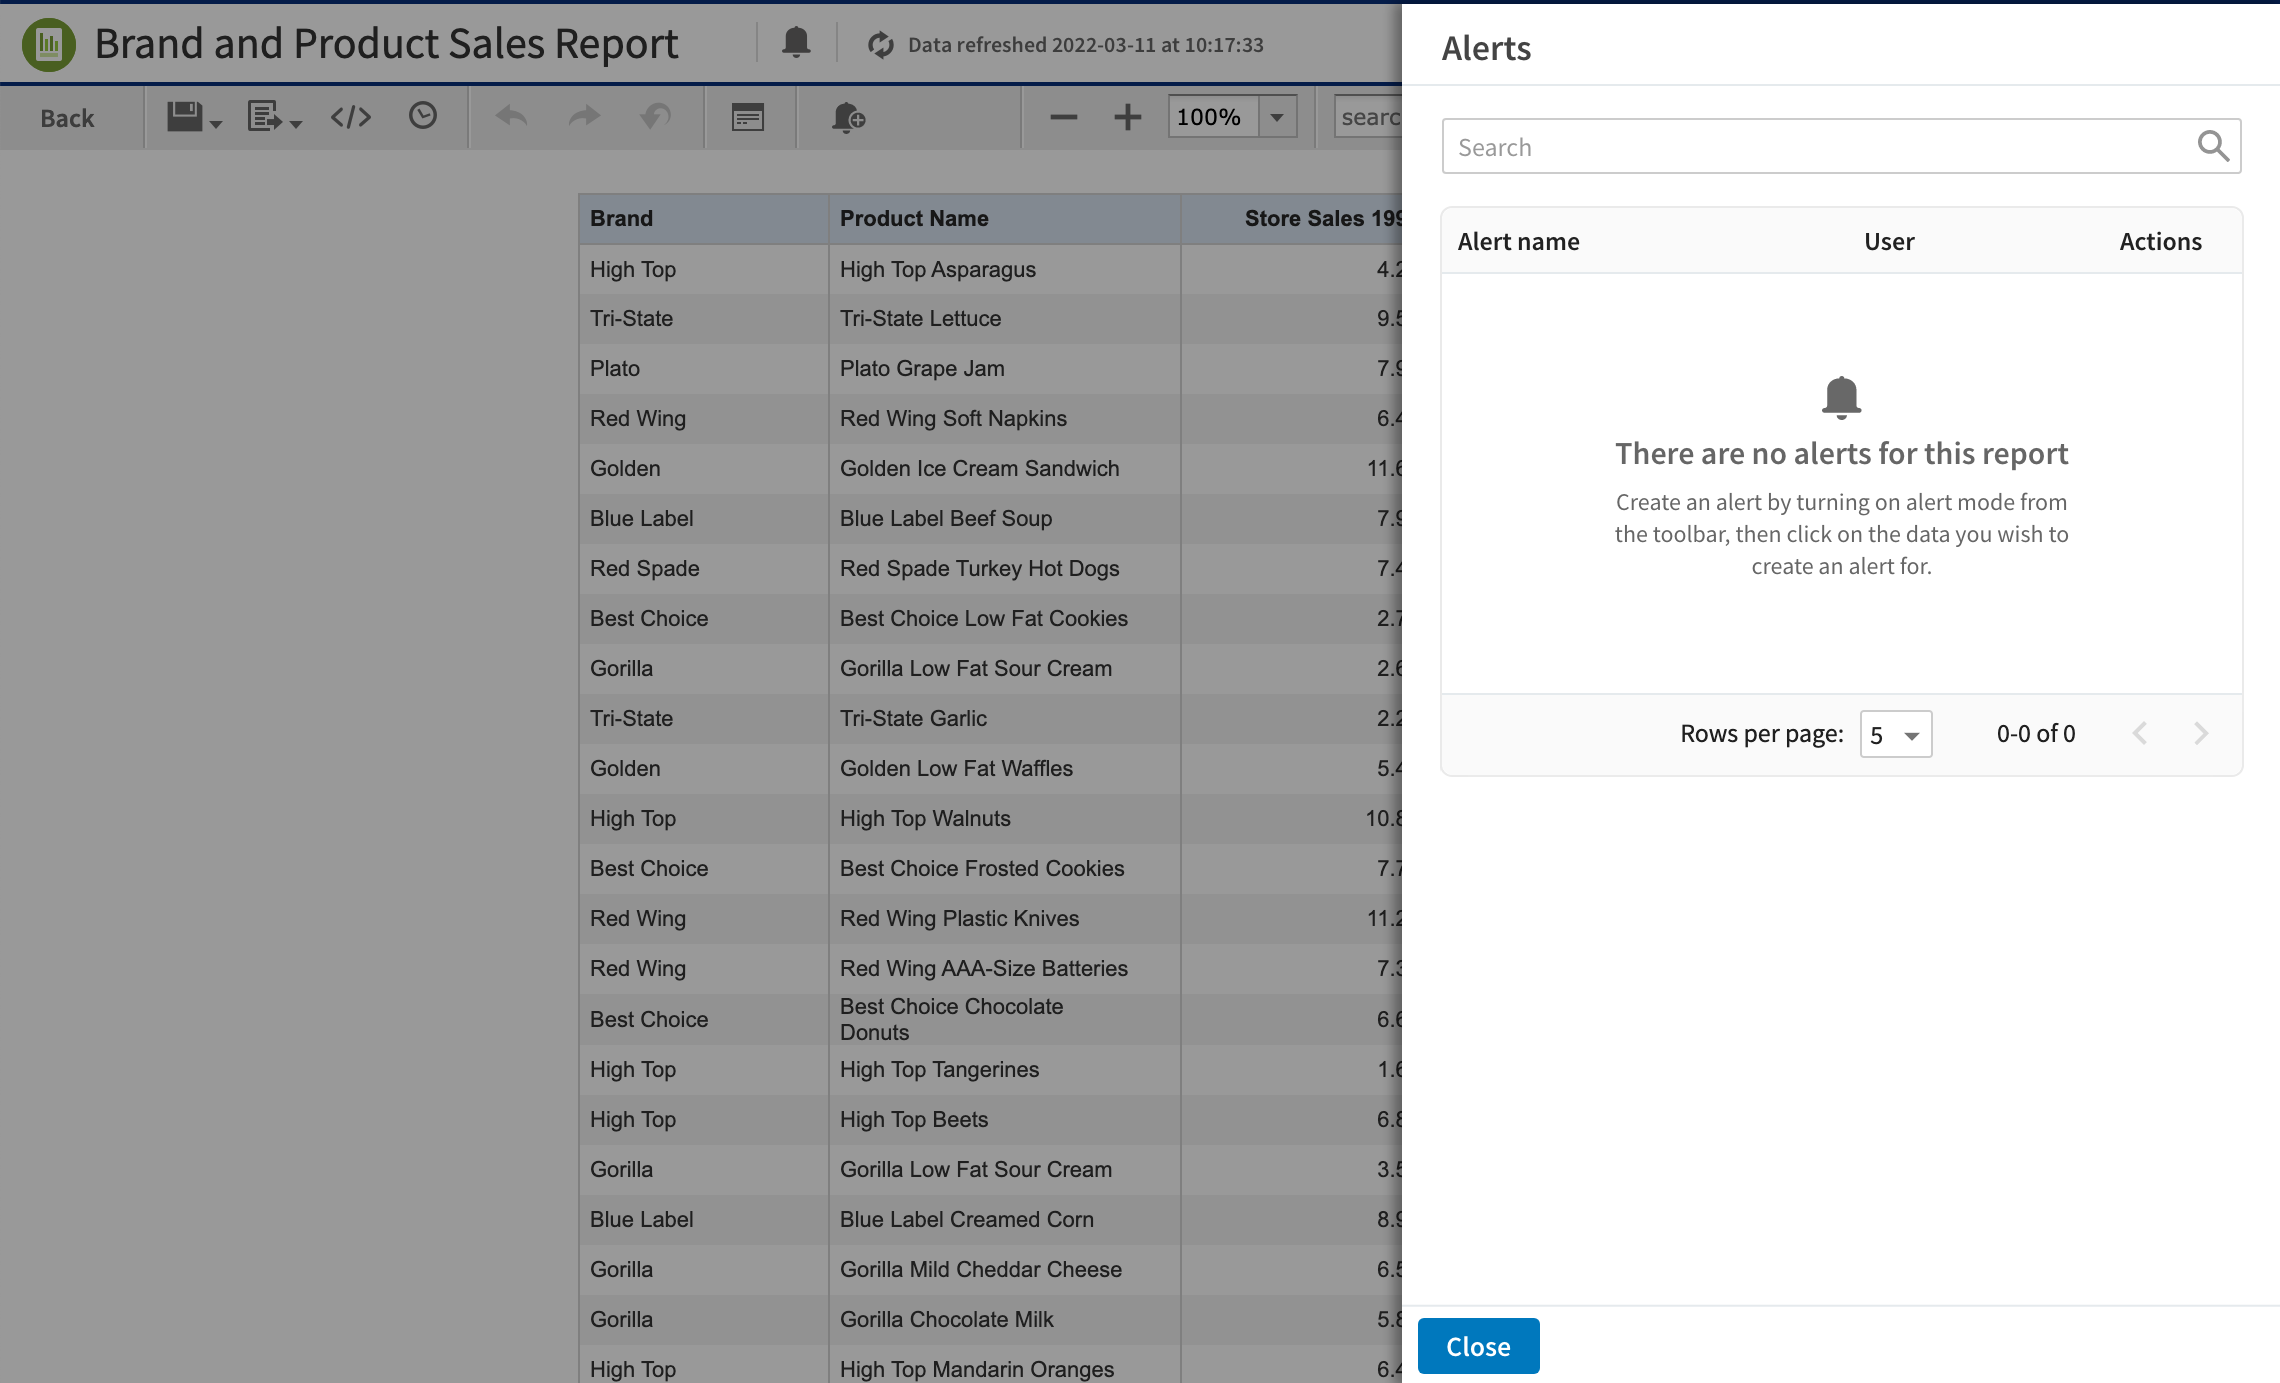Open alerts via bell icon in header

click(x=796, y=43)
